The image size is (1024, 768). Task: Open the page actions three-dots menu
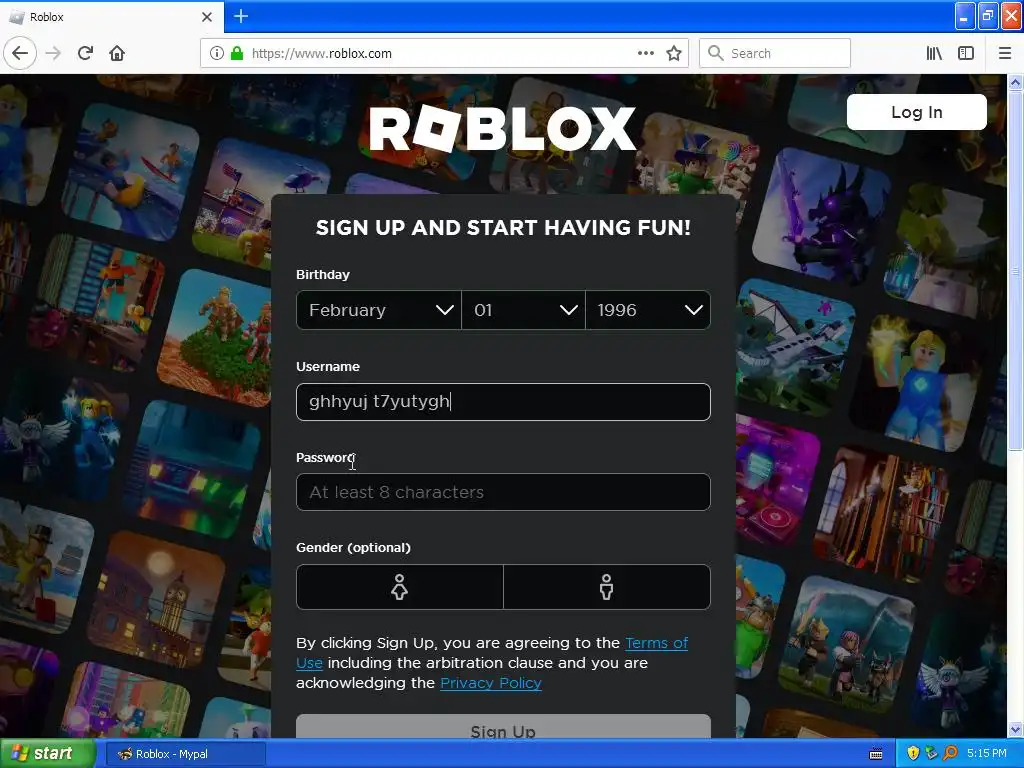(645, 54)
